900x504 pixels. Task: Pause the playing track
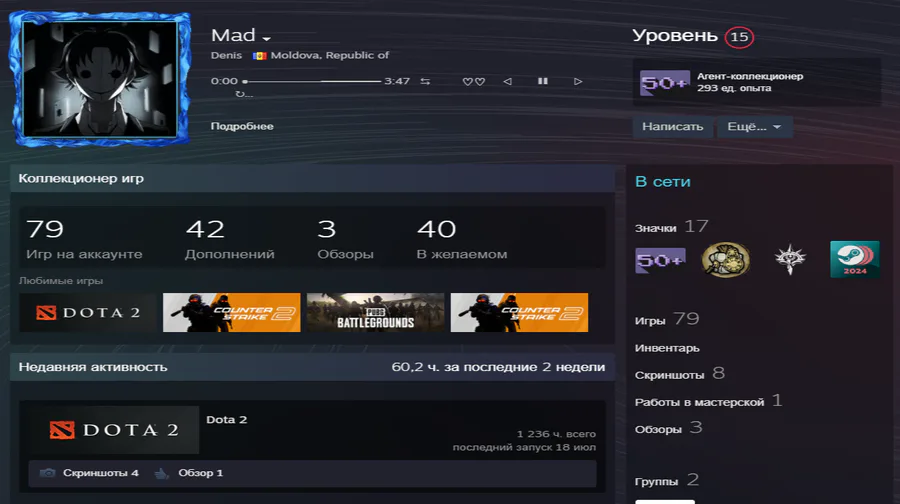click(542, 82)
